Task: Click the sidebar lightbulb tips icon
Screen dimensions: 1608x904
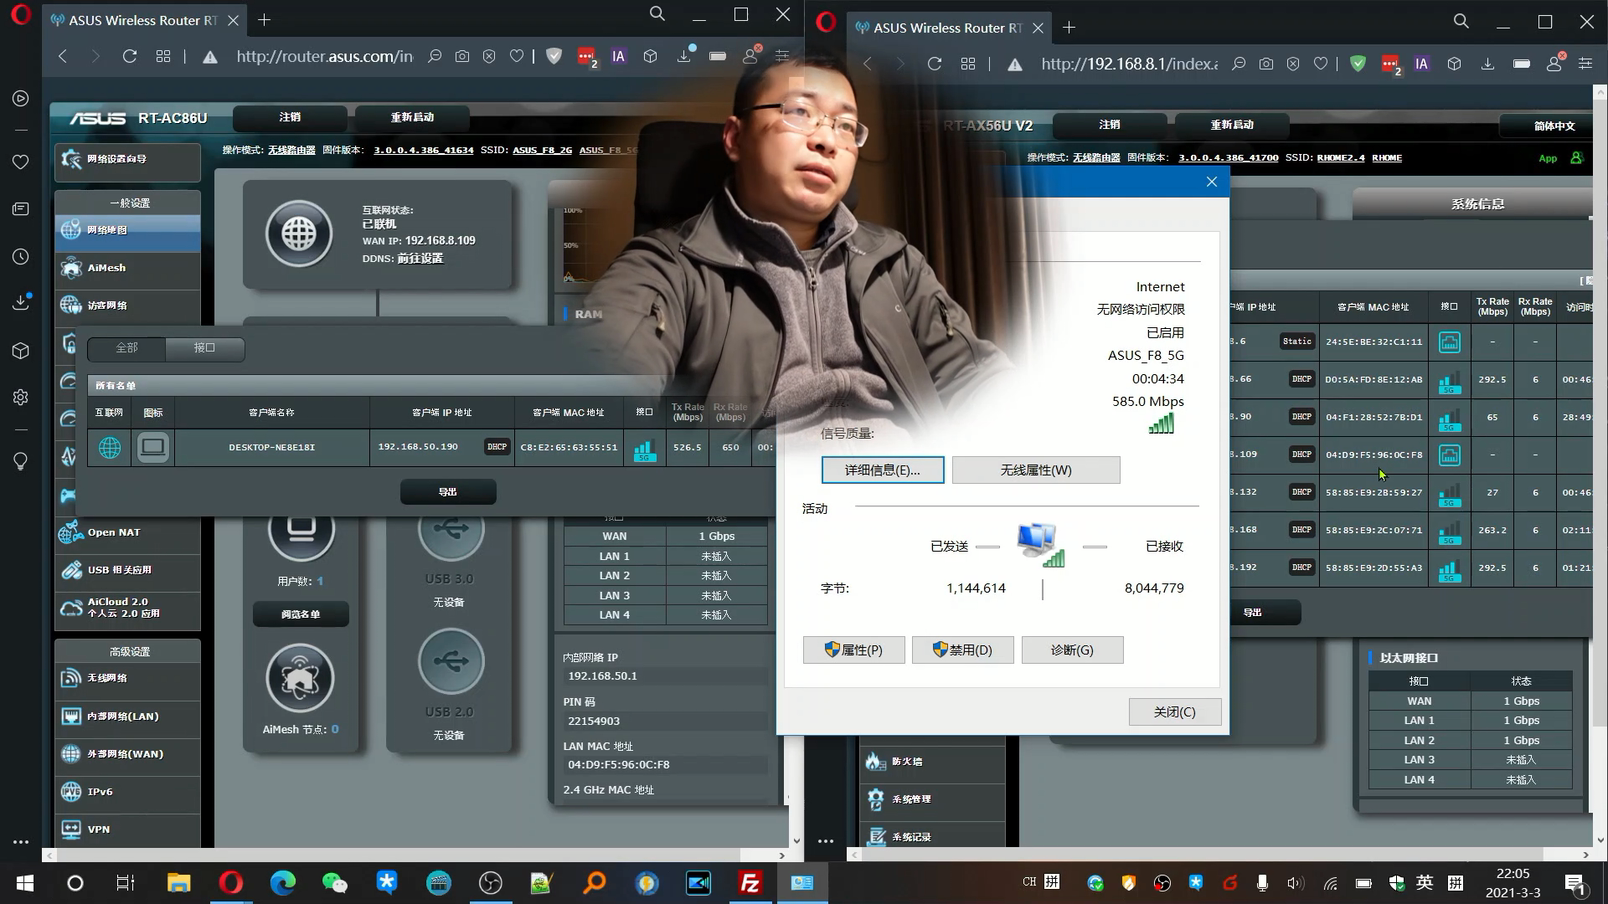Action: (21, 461)
